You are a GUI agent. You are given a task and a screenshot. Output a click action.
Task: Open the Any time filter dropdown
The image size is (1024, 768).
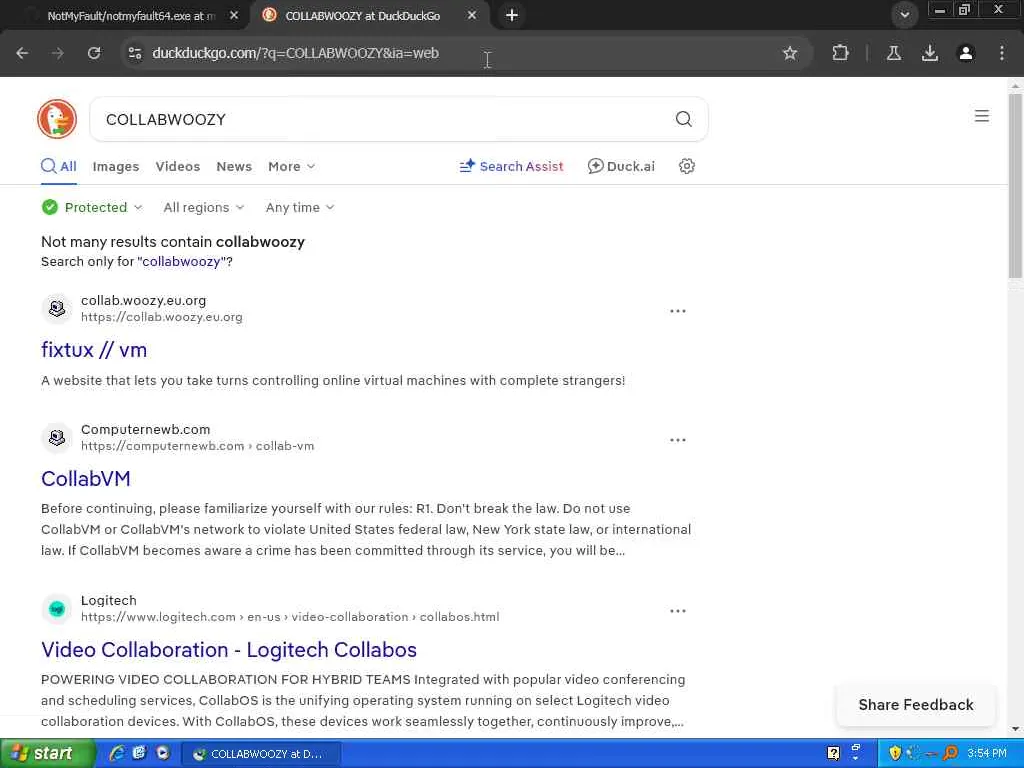click(x=300, y=208)
